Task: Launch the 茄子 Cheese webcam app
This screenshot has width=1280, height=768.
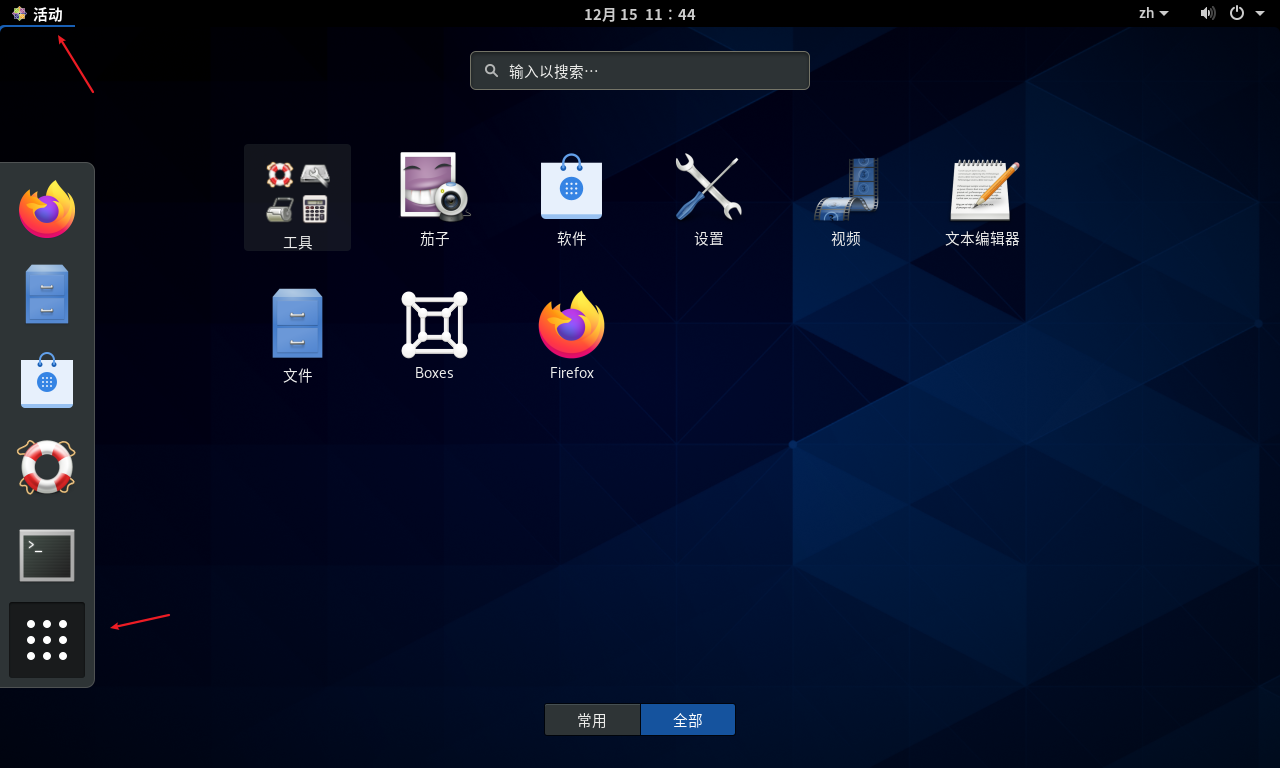Action: (x=435, y=198)
